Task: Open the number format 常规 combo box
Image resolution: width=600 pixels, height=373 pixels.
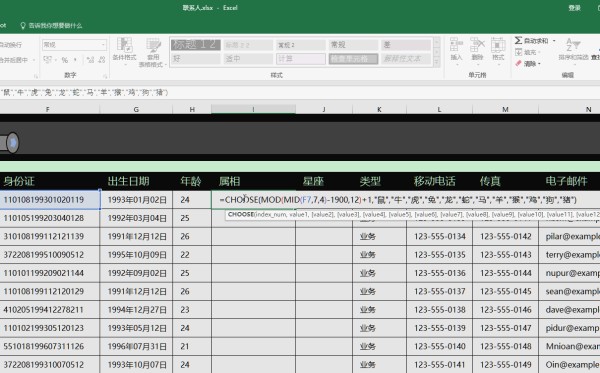Action: tap(74, 45)
